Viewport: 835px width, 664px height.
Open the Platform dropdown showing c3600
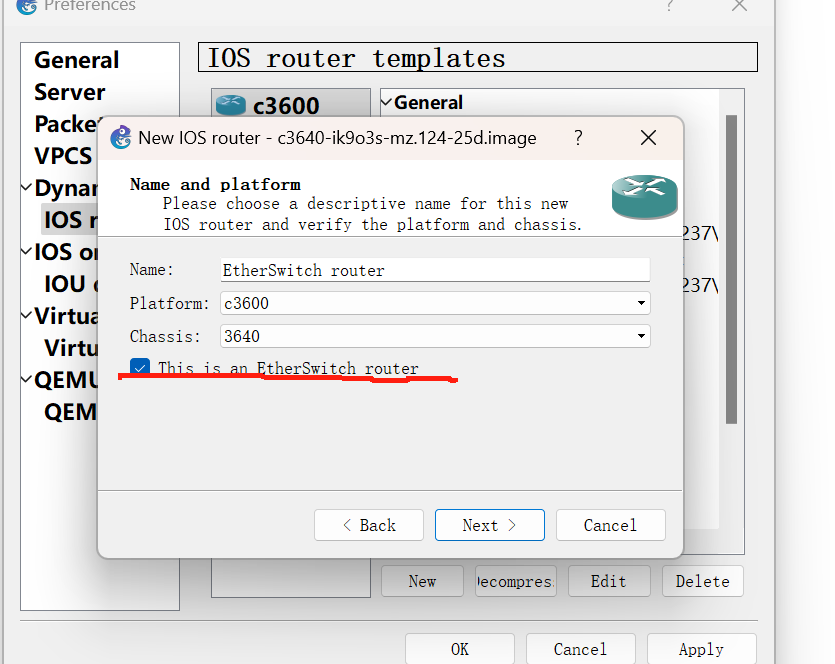pyautogui.click(x=435, y=303)
